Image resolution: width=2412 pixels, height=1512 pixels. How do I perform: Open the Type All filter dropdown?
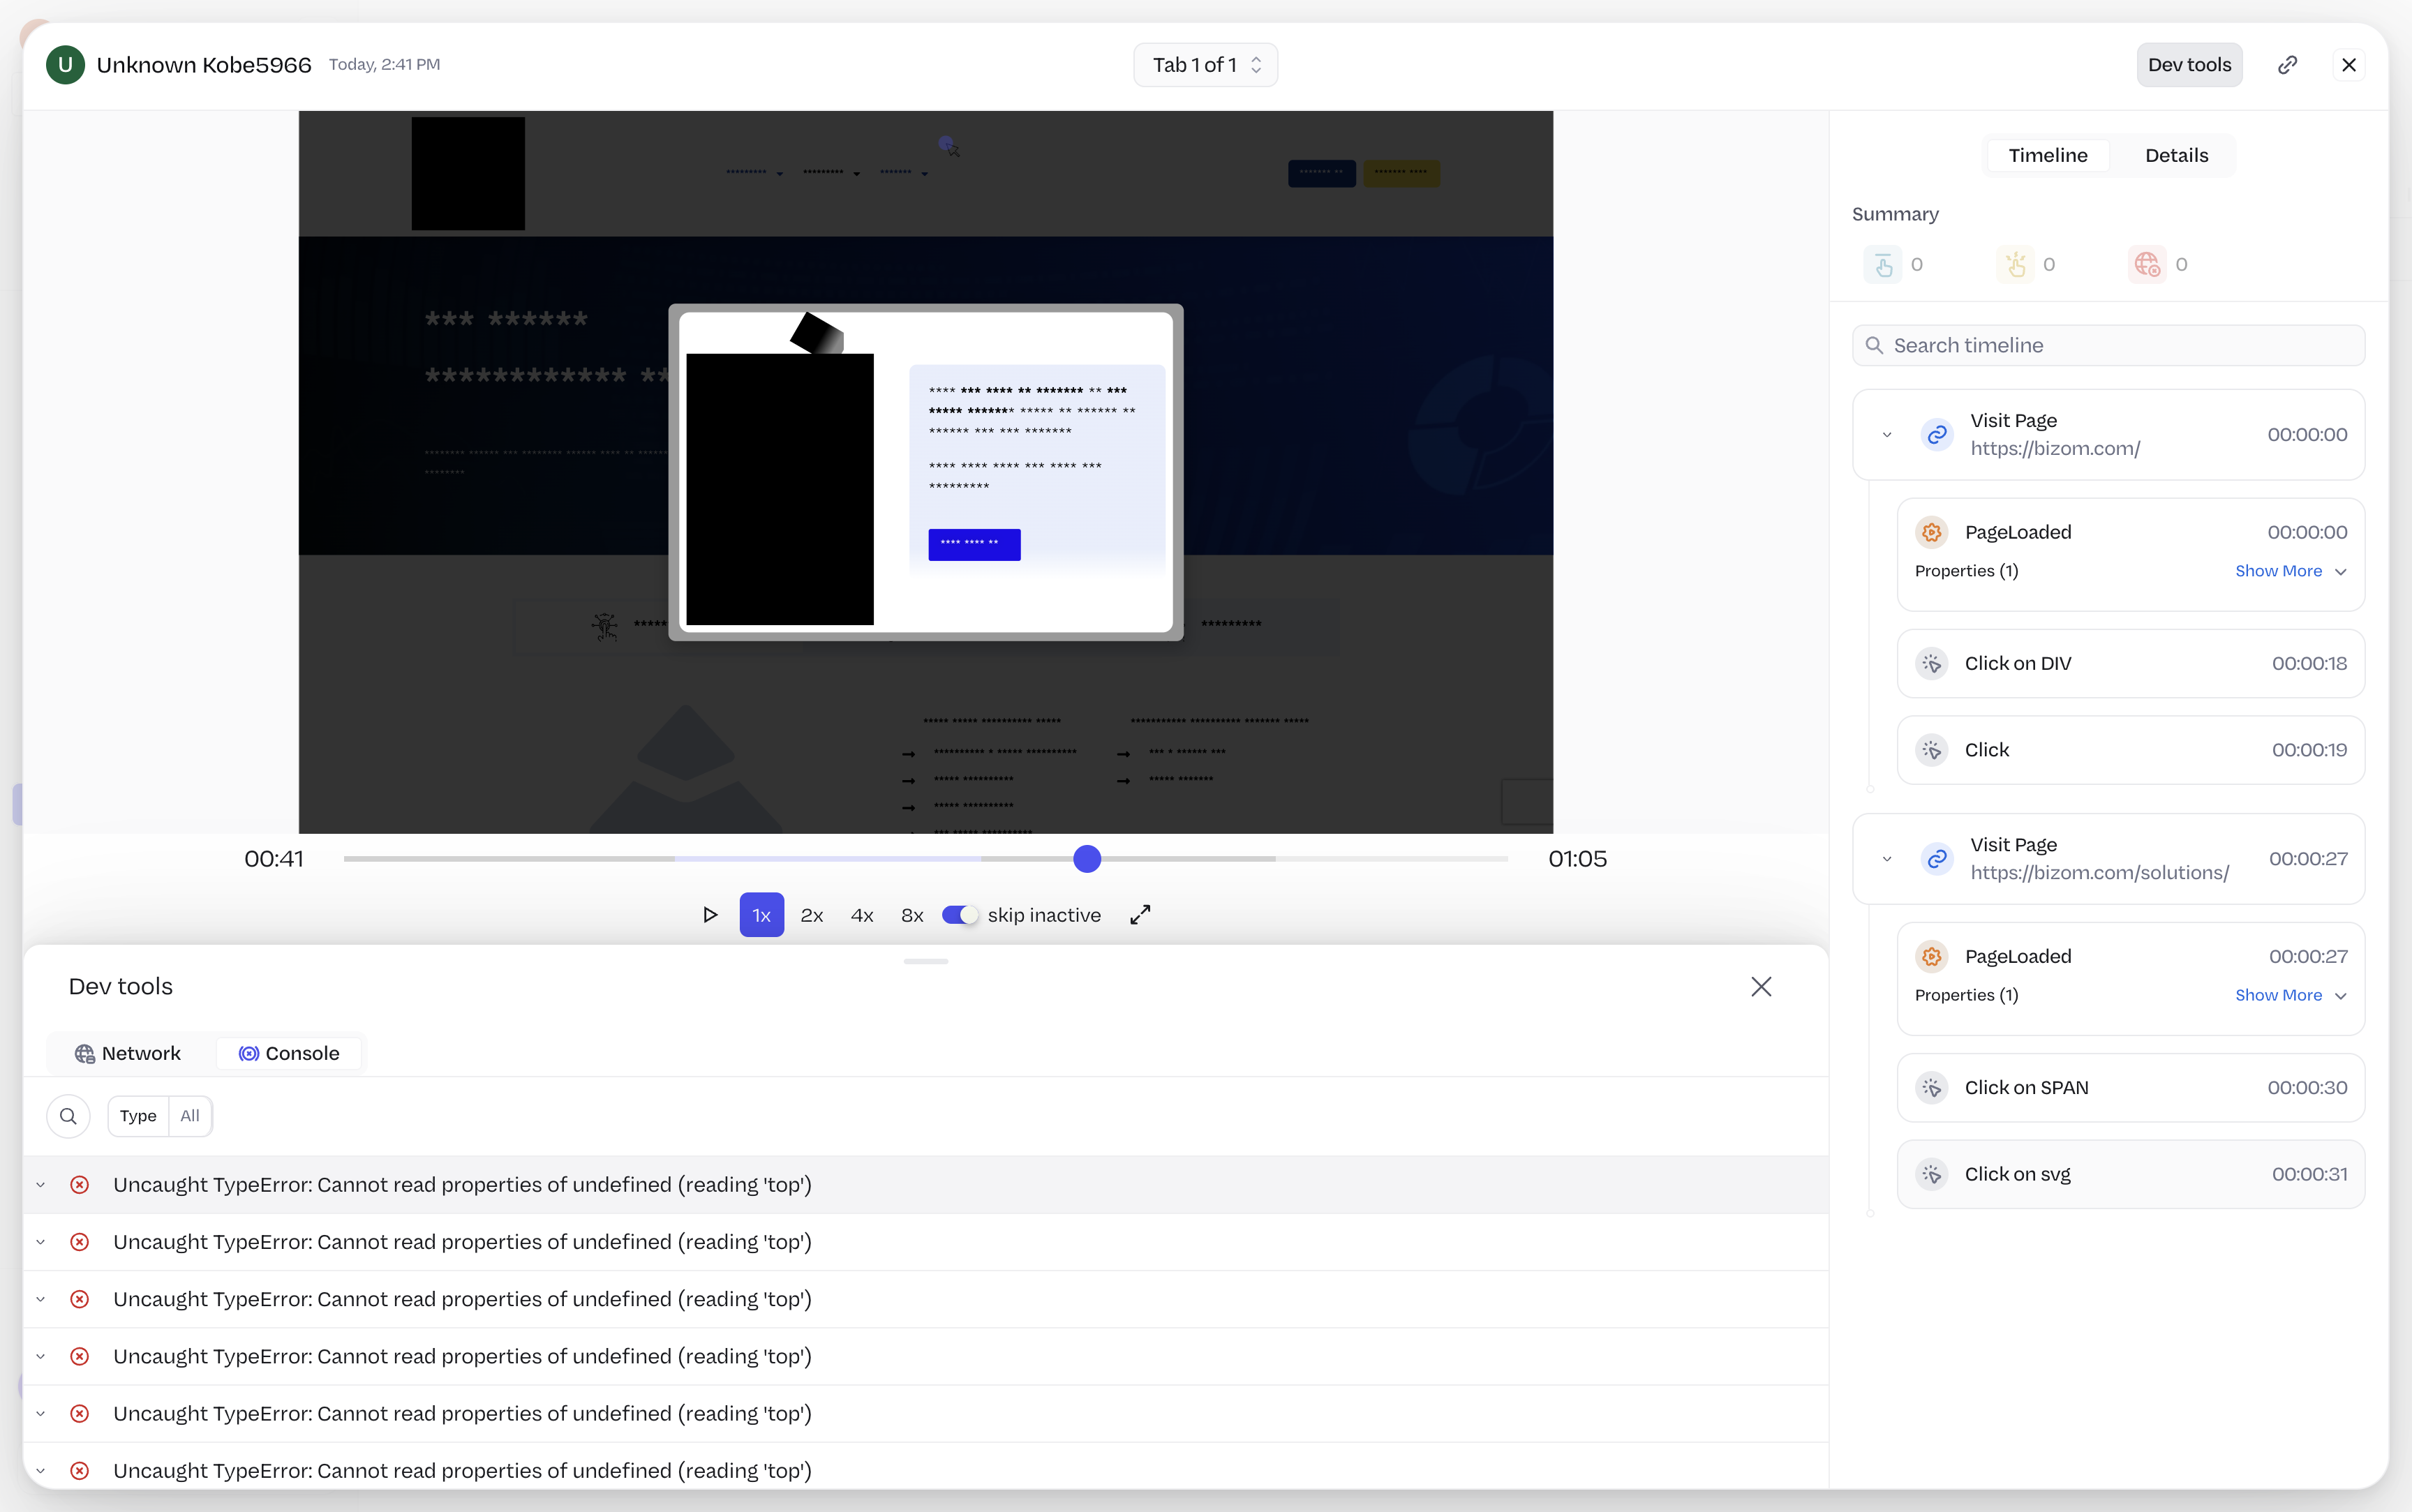[160, 1116]
